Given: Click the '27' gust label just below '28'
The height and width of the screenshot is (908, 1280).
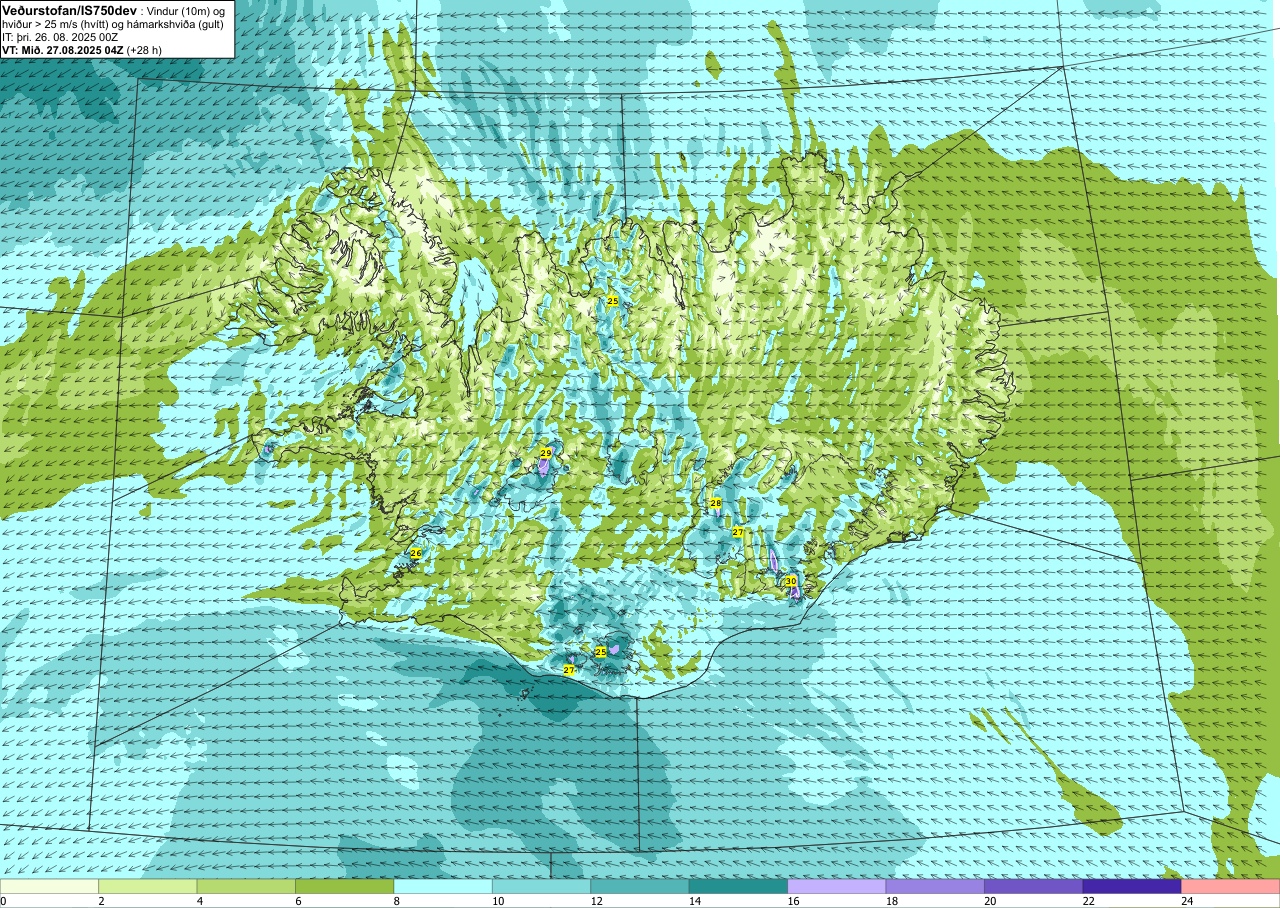Looking at the screenshot, I should pyautogui.click(x=737, y=532).
